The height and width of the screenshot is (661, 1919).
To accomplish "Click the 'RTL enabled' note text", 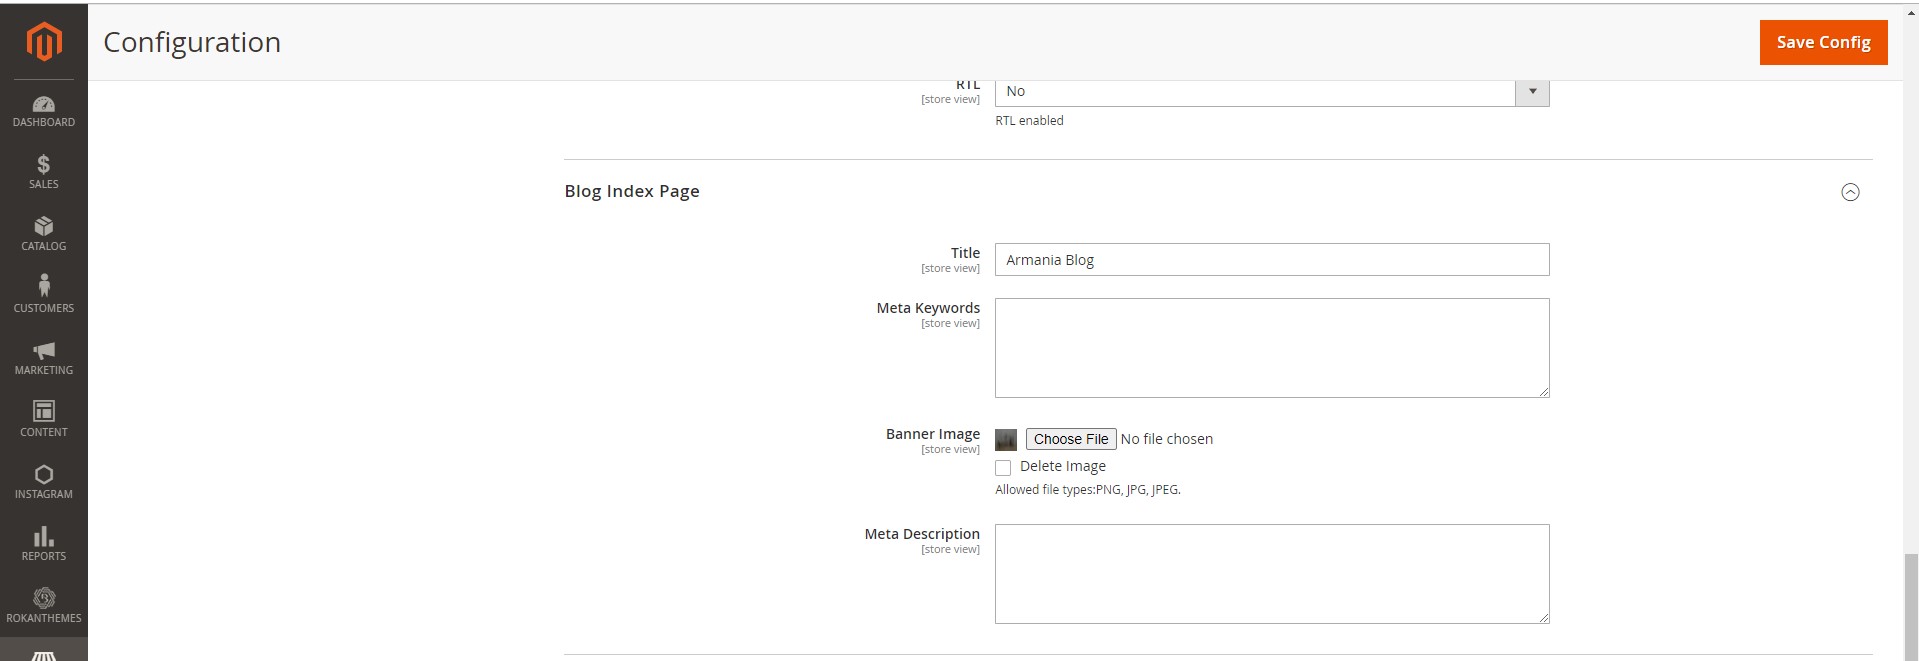I will [x=1029, y=120].
